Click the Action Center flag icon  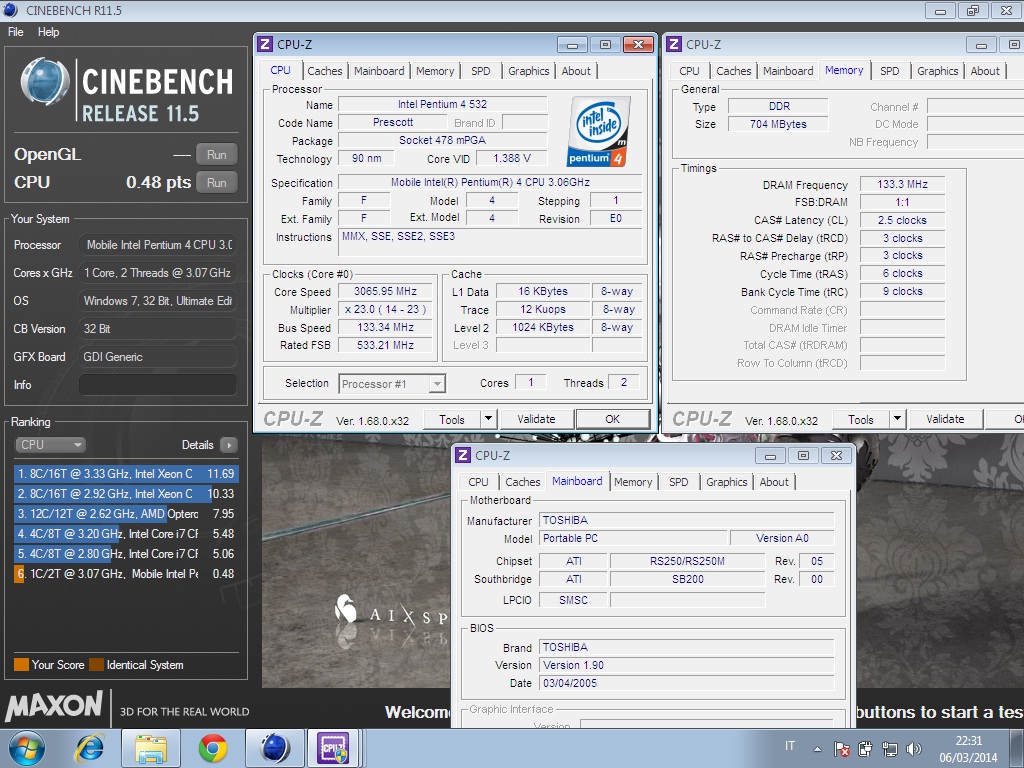point(842,749)
